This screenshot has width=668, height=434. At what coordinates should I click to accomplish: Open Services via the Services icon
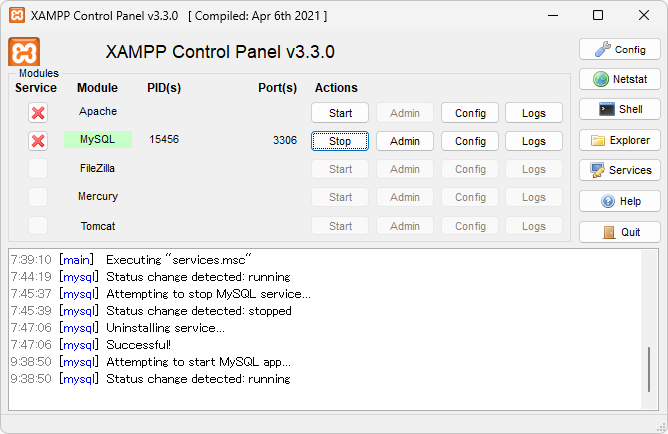pos(619,170)
